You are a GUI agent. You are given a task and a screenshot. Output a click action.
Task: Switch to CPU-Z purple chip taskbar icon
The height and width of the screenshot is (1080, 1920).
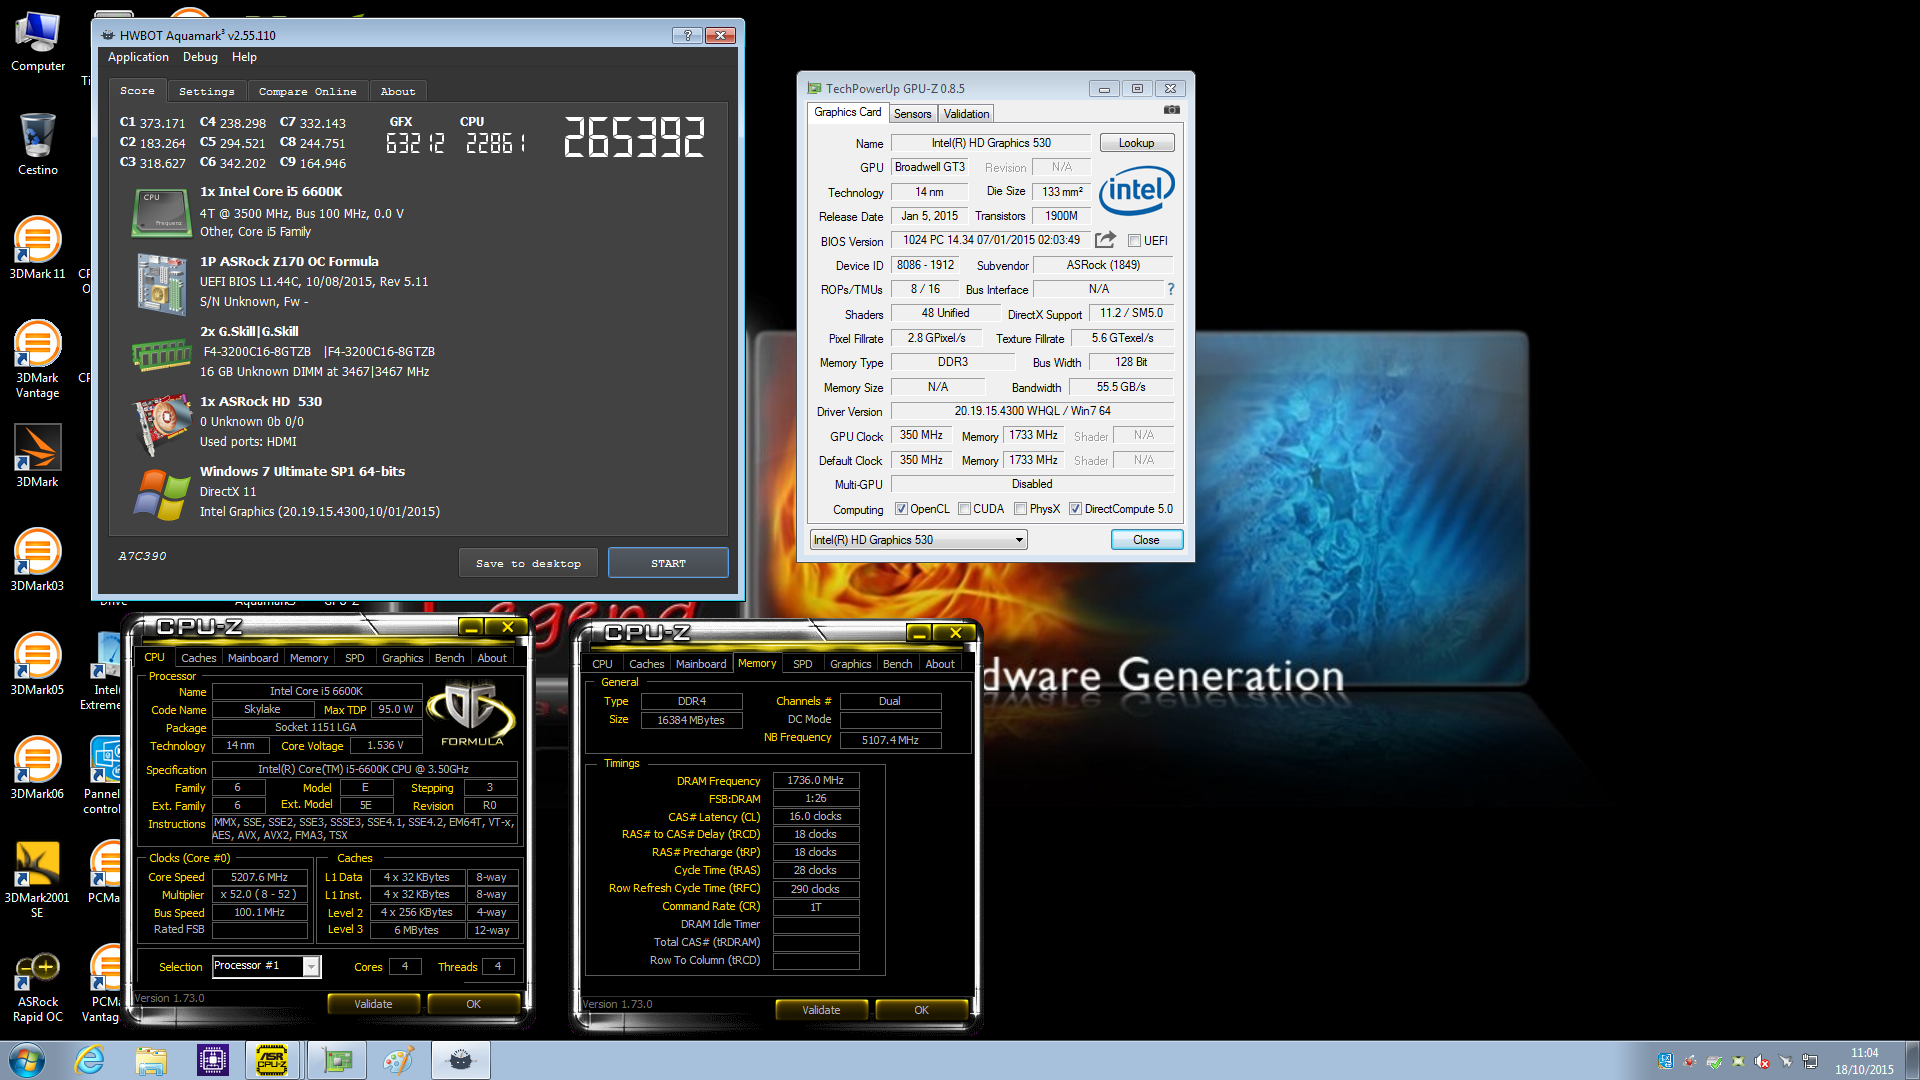coord(213,1060)
